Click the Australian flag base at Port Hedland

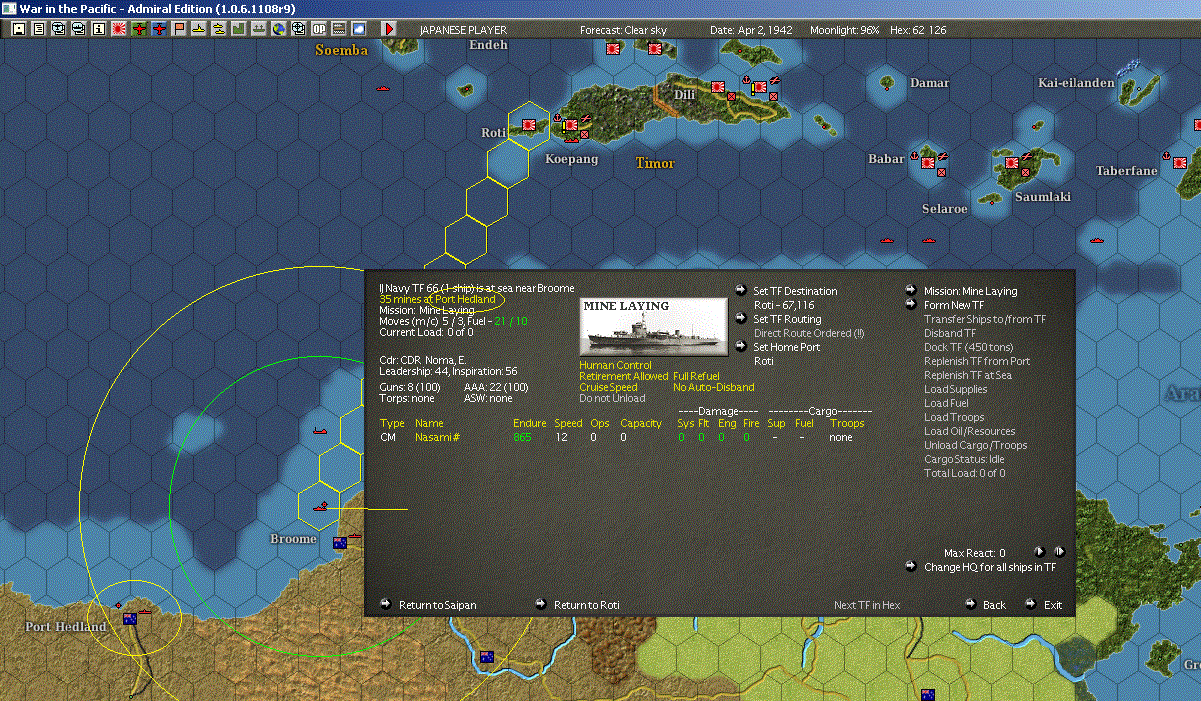click(129, 619)
